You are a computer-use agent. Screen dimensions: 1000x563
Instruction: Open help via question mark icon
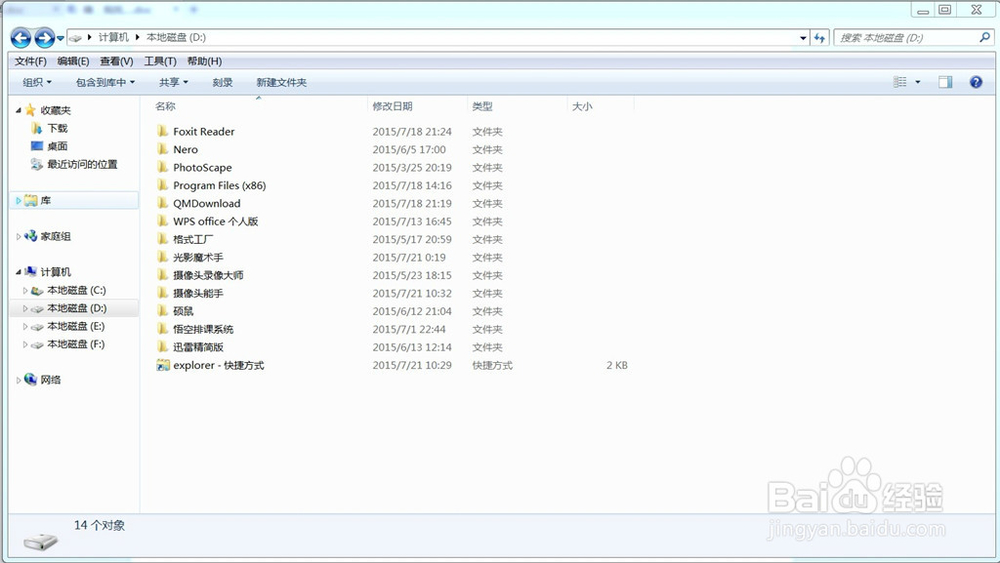pos(976,82)
